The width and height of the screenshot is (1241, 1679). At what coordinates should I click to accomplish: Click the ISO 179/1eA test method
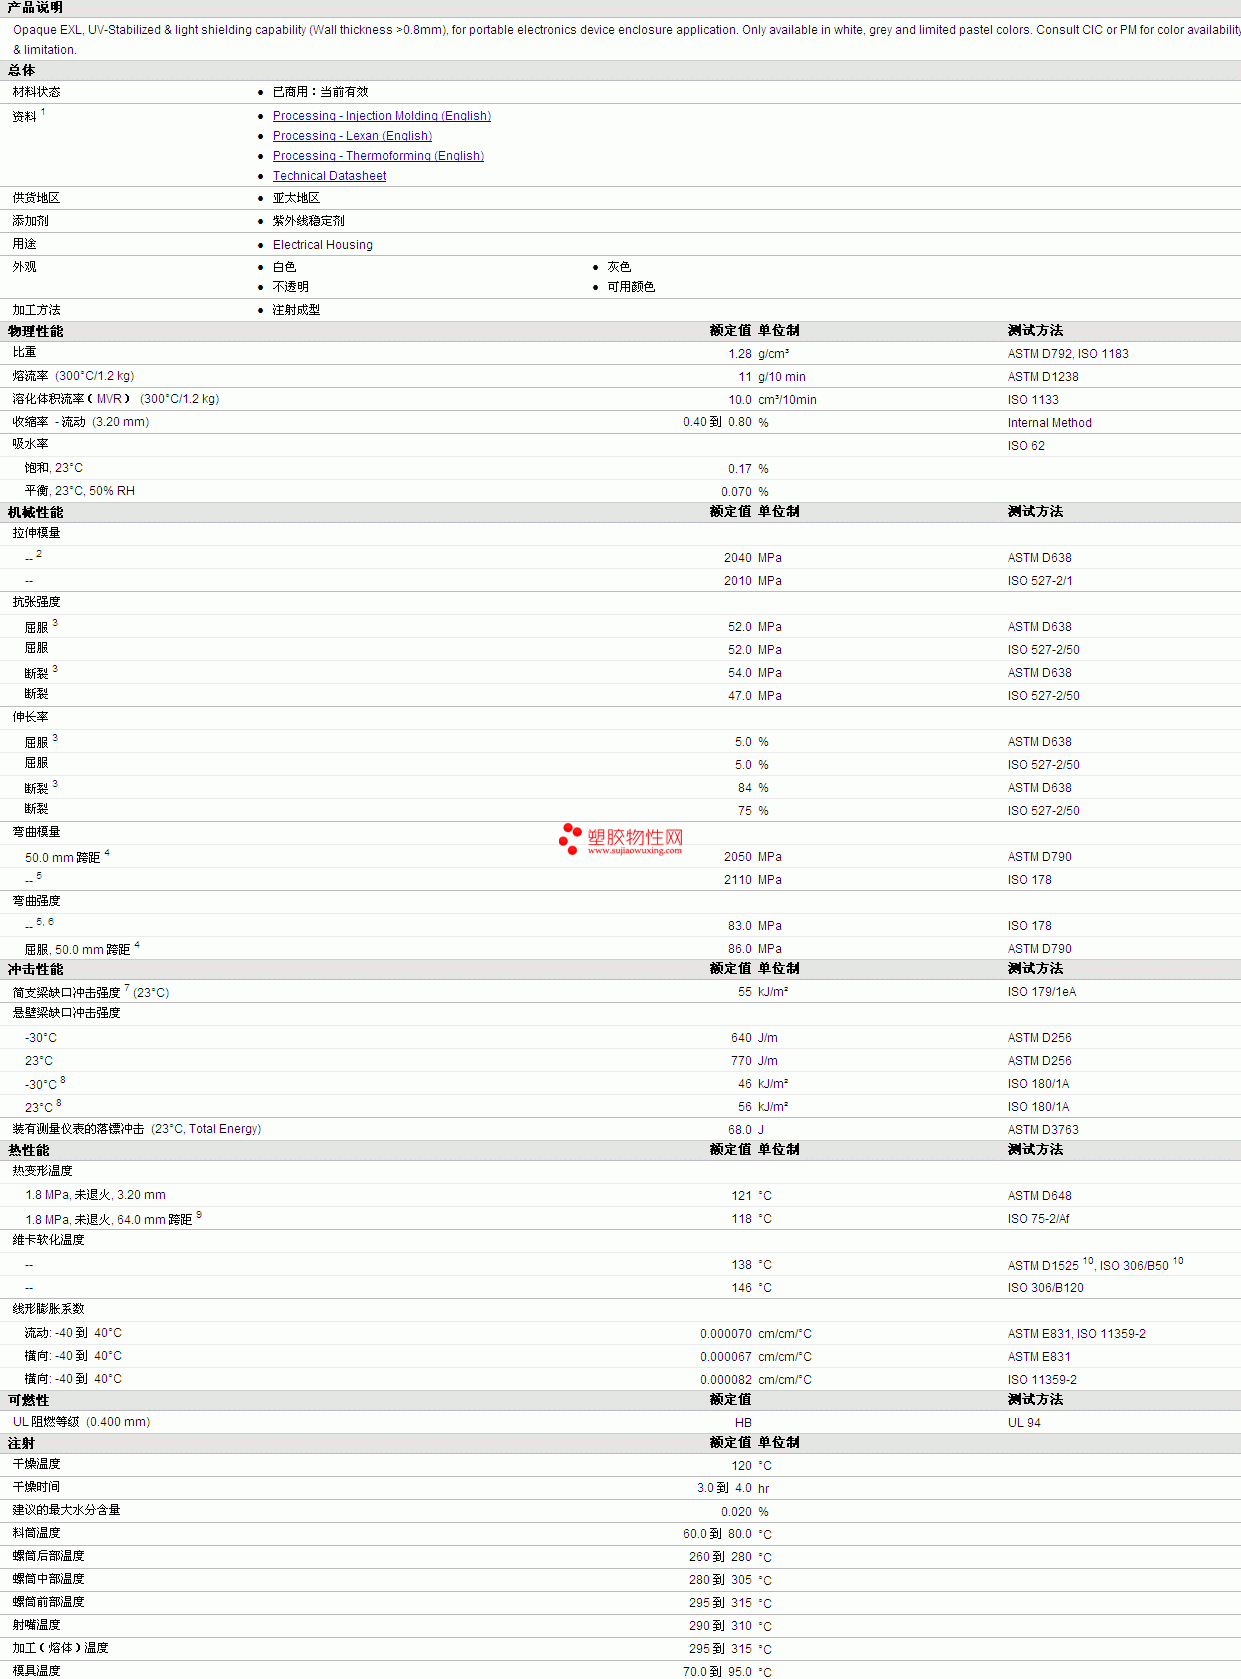coord(1042,992)
